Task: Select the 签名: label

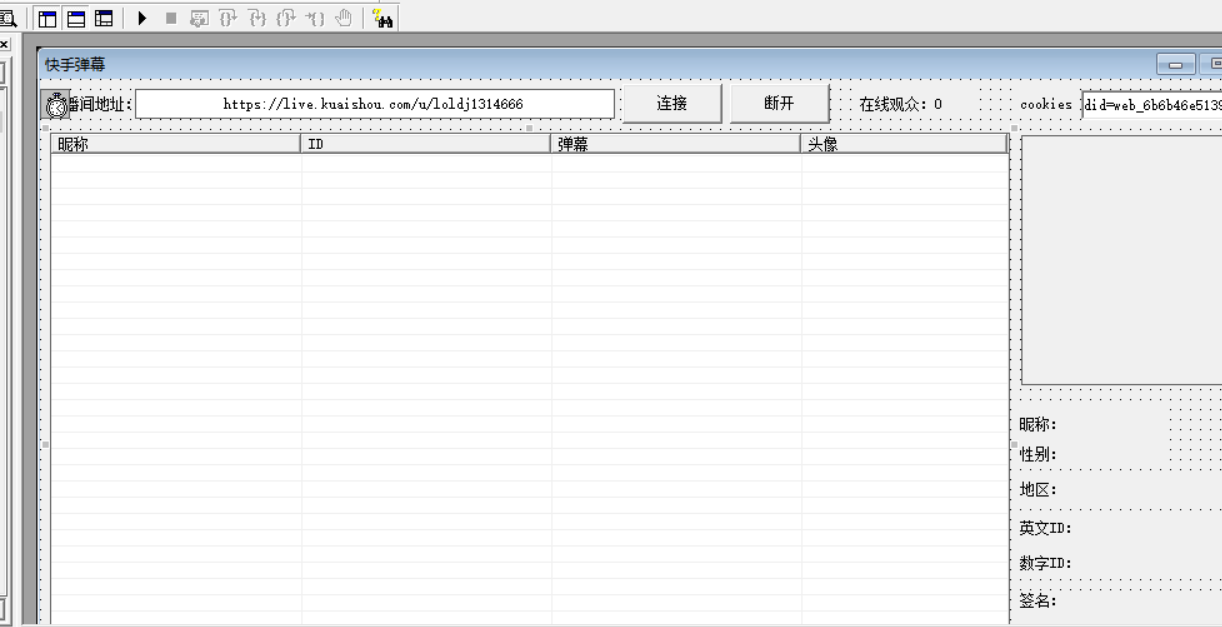Action: click(x=1038, y=601)
